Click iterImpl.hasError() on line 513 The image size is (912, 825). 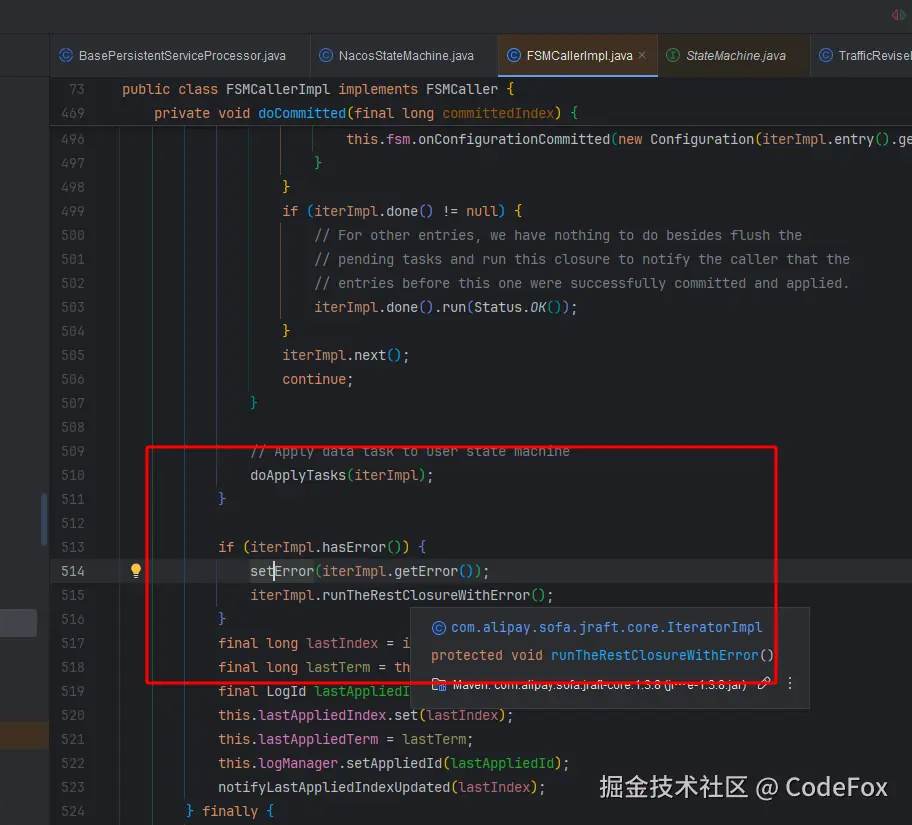tap(326, 547)
